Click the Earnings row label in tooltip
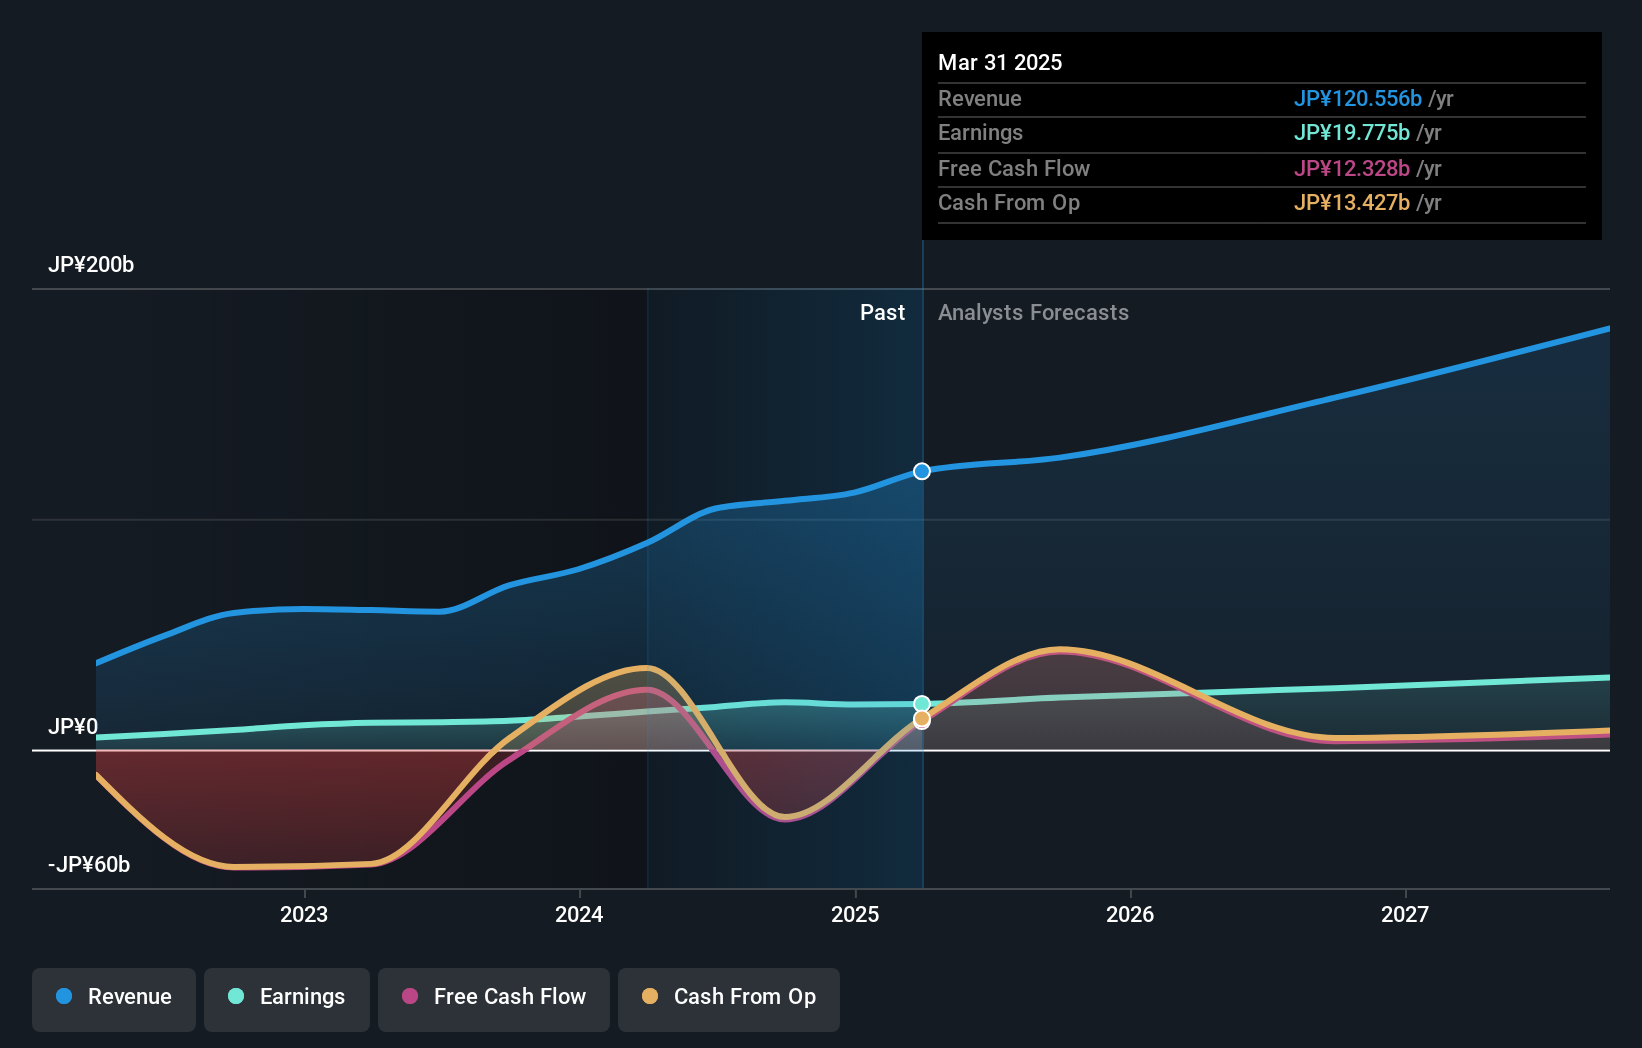1642x1048 pixels. point(980,132)
